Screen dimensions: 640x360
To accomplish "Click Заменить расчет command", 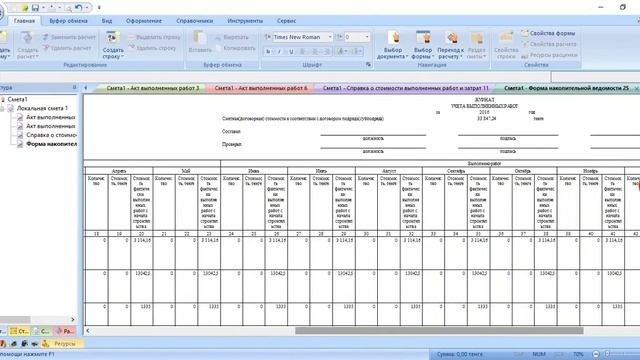I will click(69, 37).
